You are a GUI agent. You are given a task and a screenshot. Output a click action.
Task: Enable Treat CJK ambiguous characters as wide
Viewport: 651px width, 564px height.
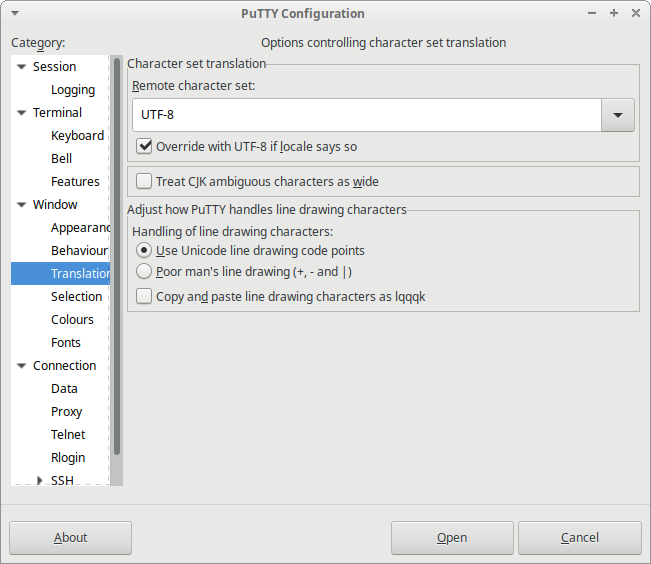tap(145, 182)
